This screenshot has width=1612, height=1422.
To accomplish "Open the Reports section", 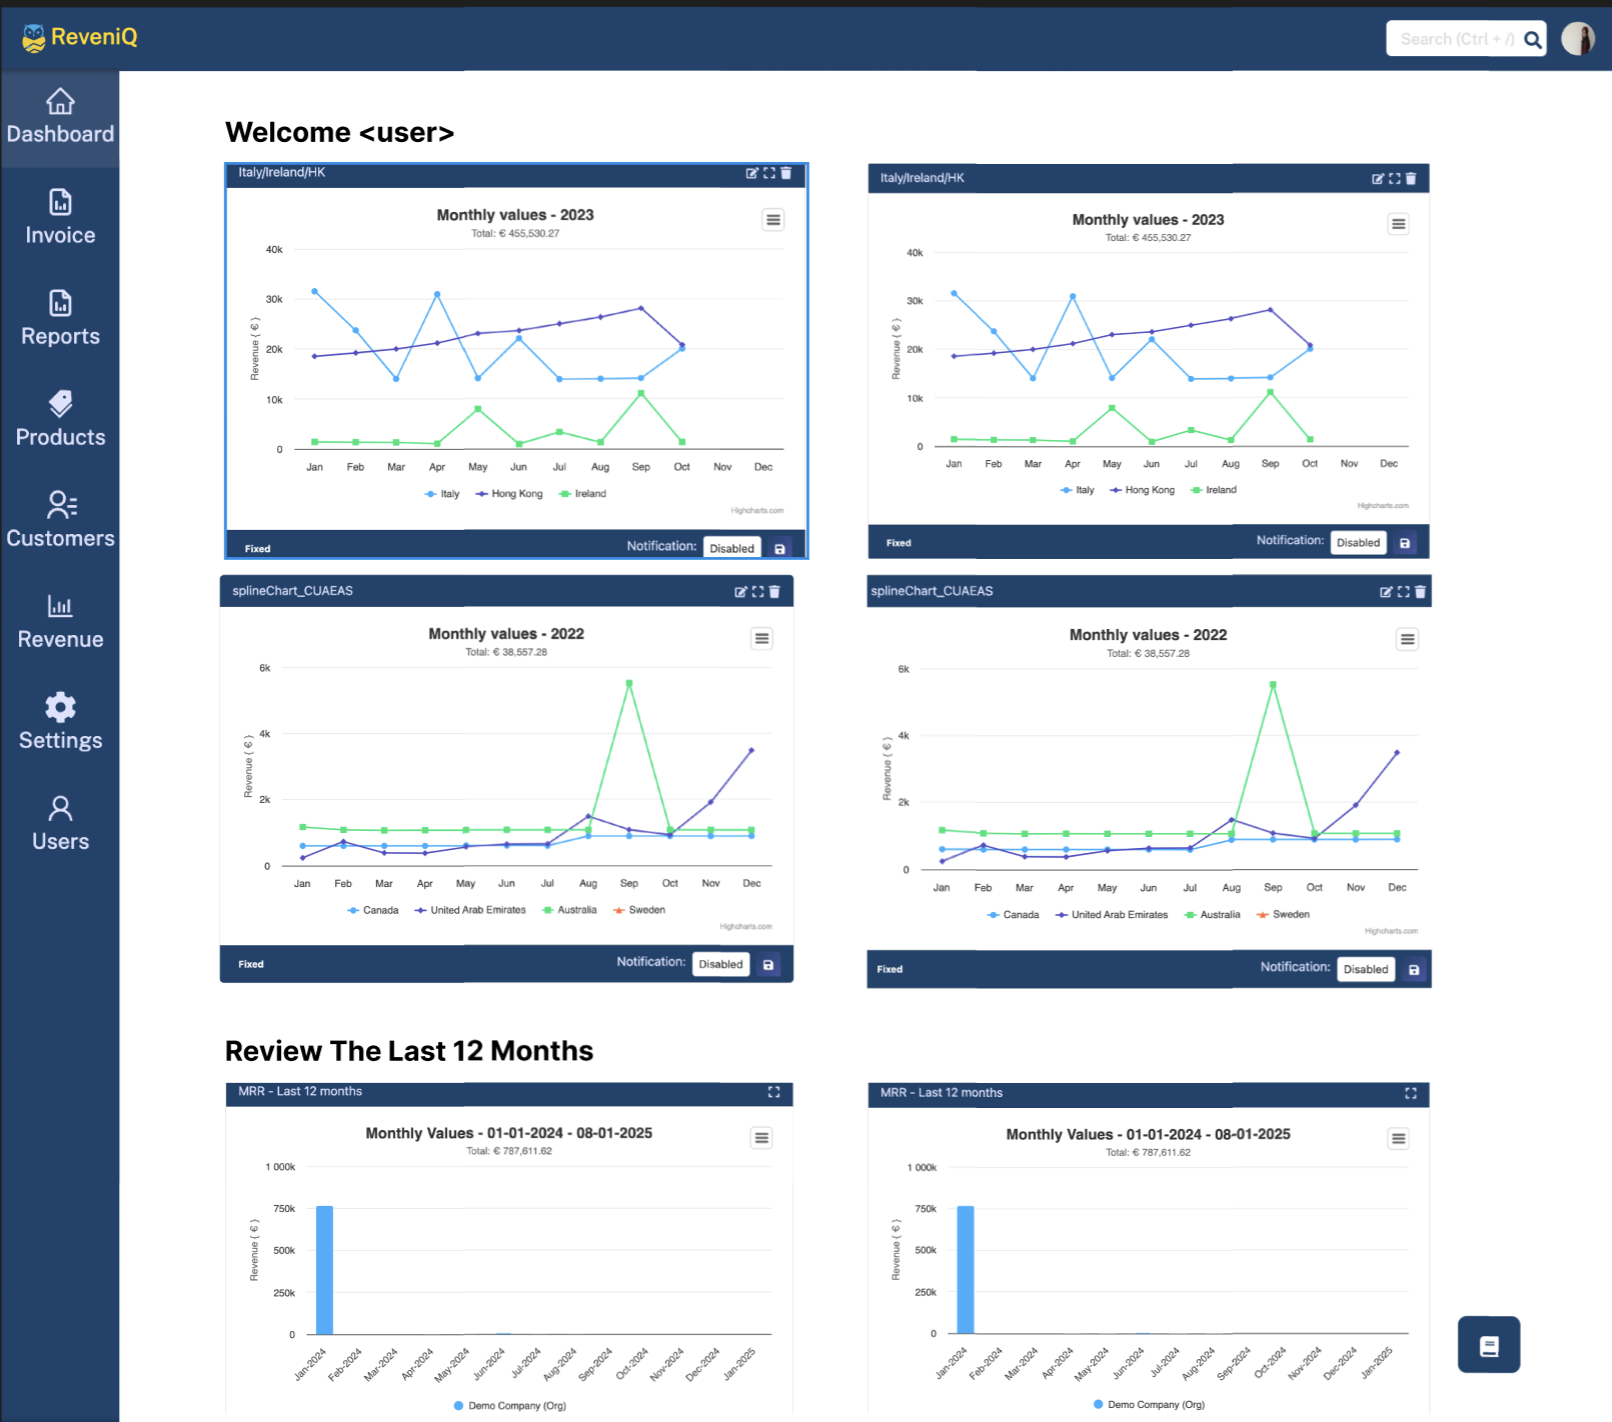I will click(60, 319).
